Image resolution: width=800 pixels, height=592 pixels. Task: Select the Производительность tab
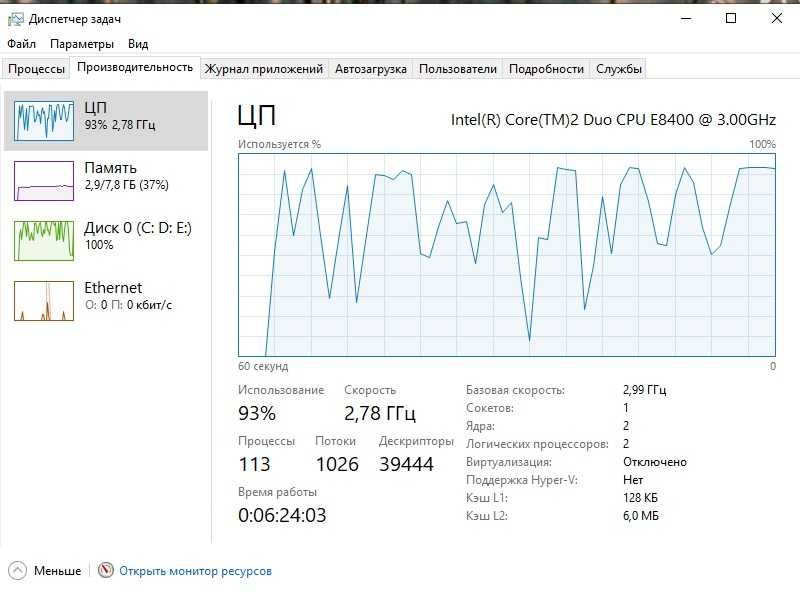click(x=135, y=67)
